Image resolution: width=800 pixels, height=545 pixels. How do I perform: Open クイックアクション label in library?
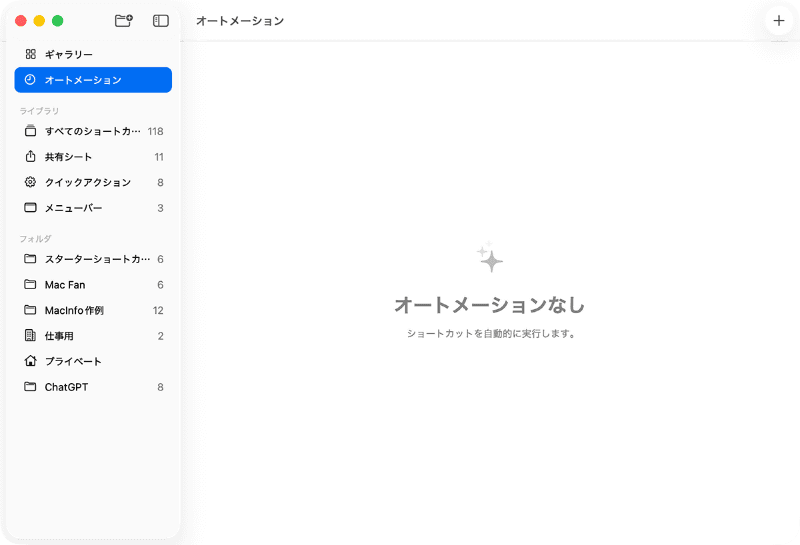88,182
